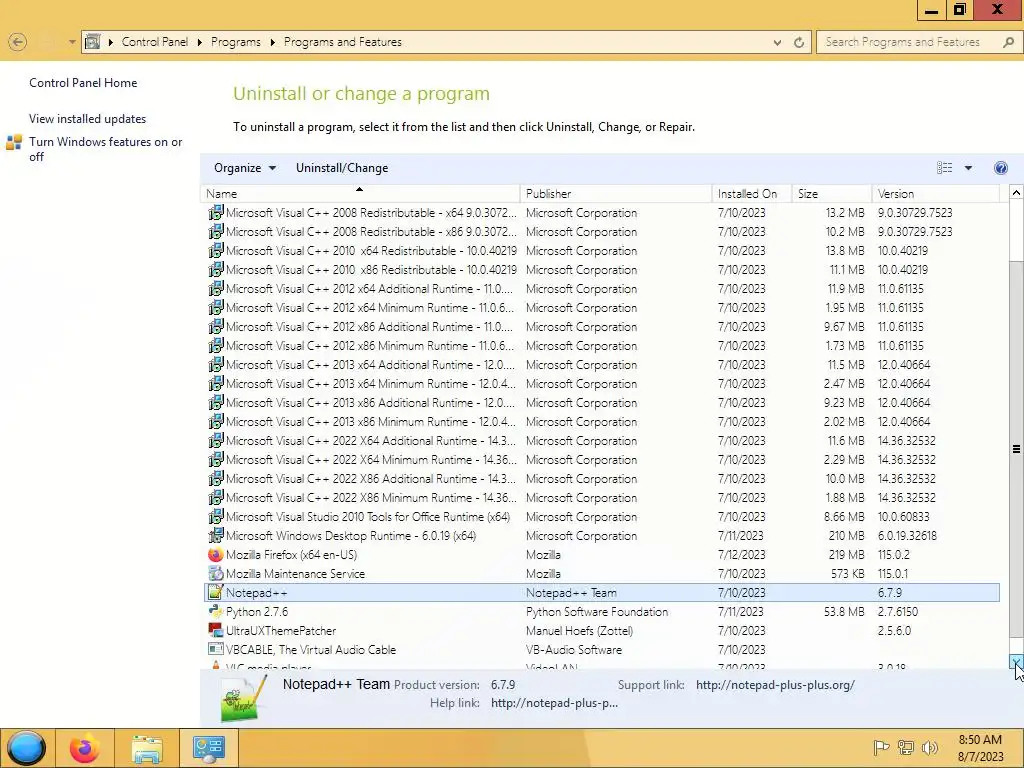The image size is (1024, 768).
Task: Click the UltraUXThemePatcher icon
Action: coord(215,630)
